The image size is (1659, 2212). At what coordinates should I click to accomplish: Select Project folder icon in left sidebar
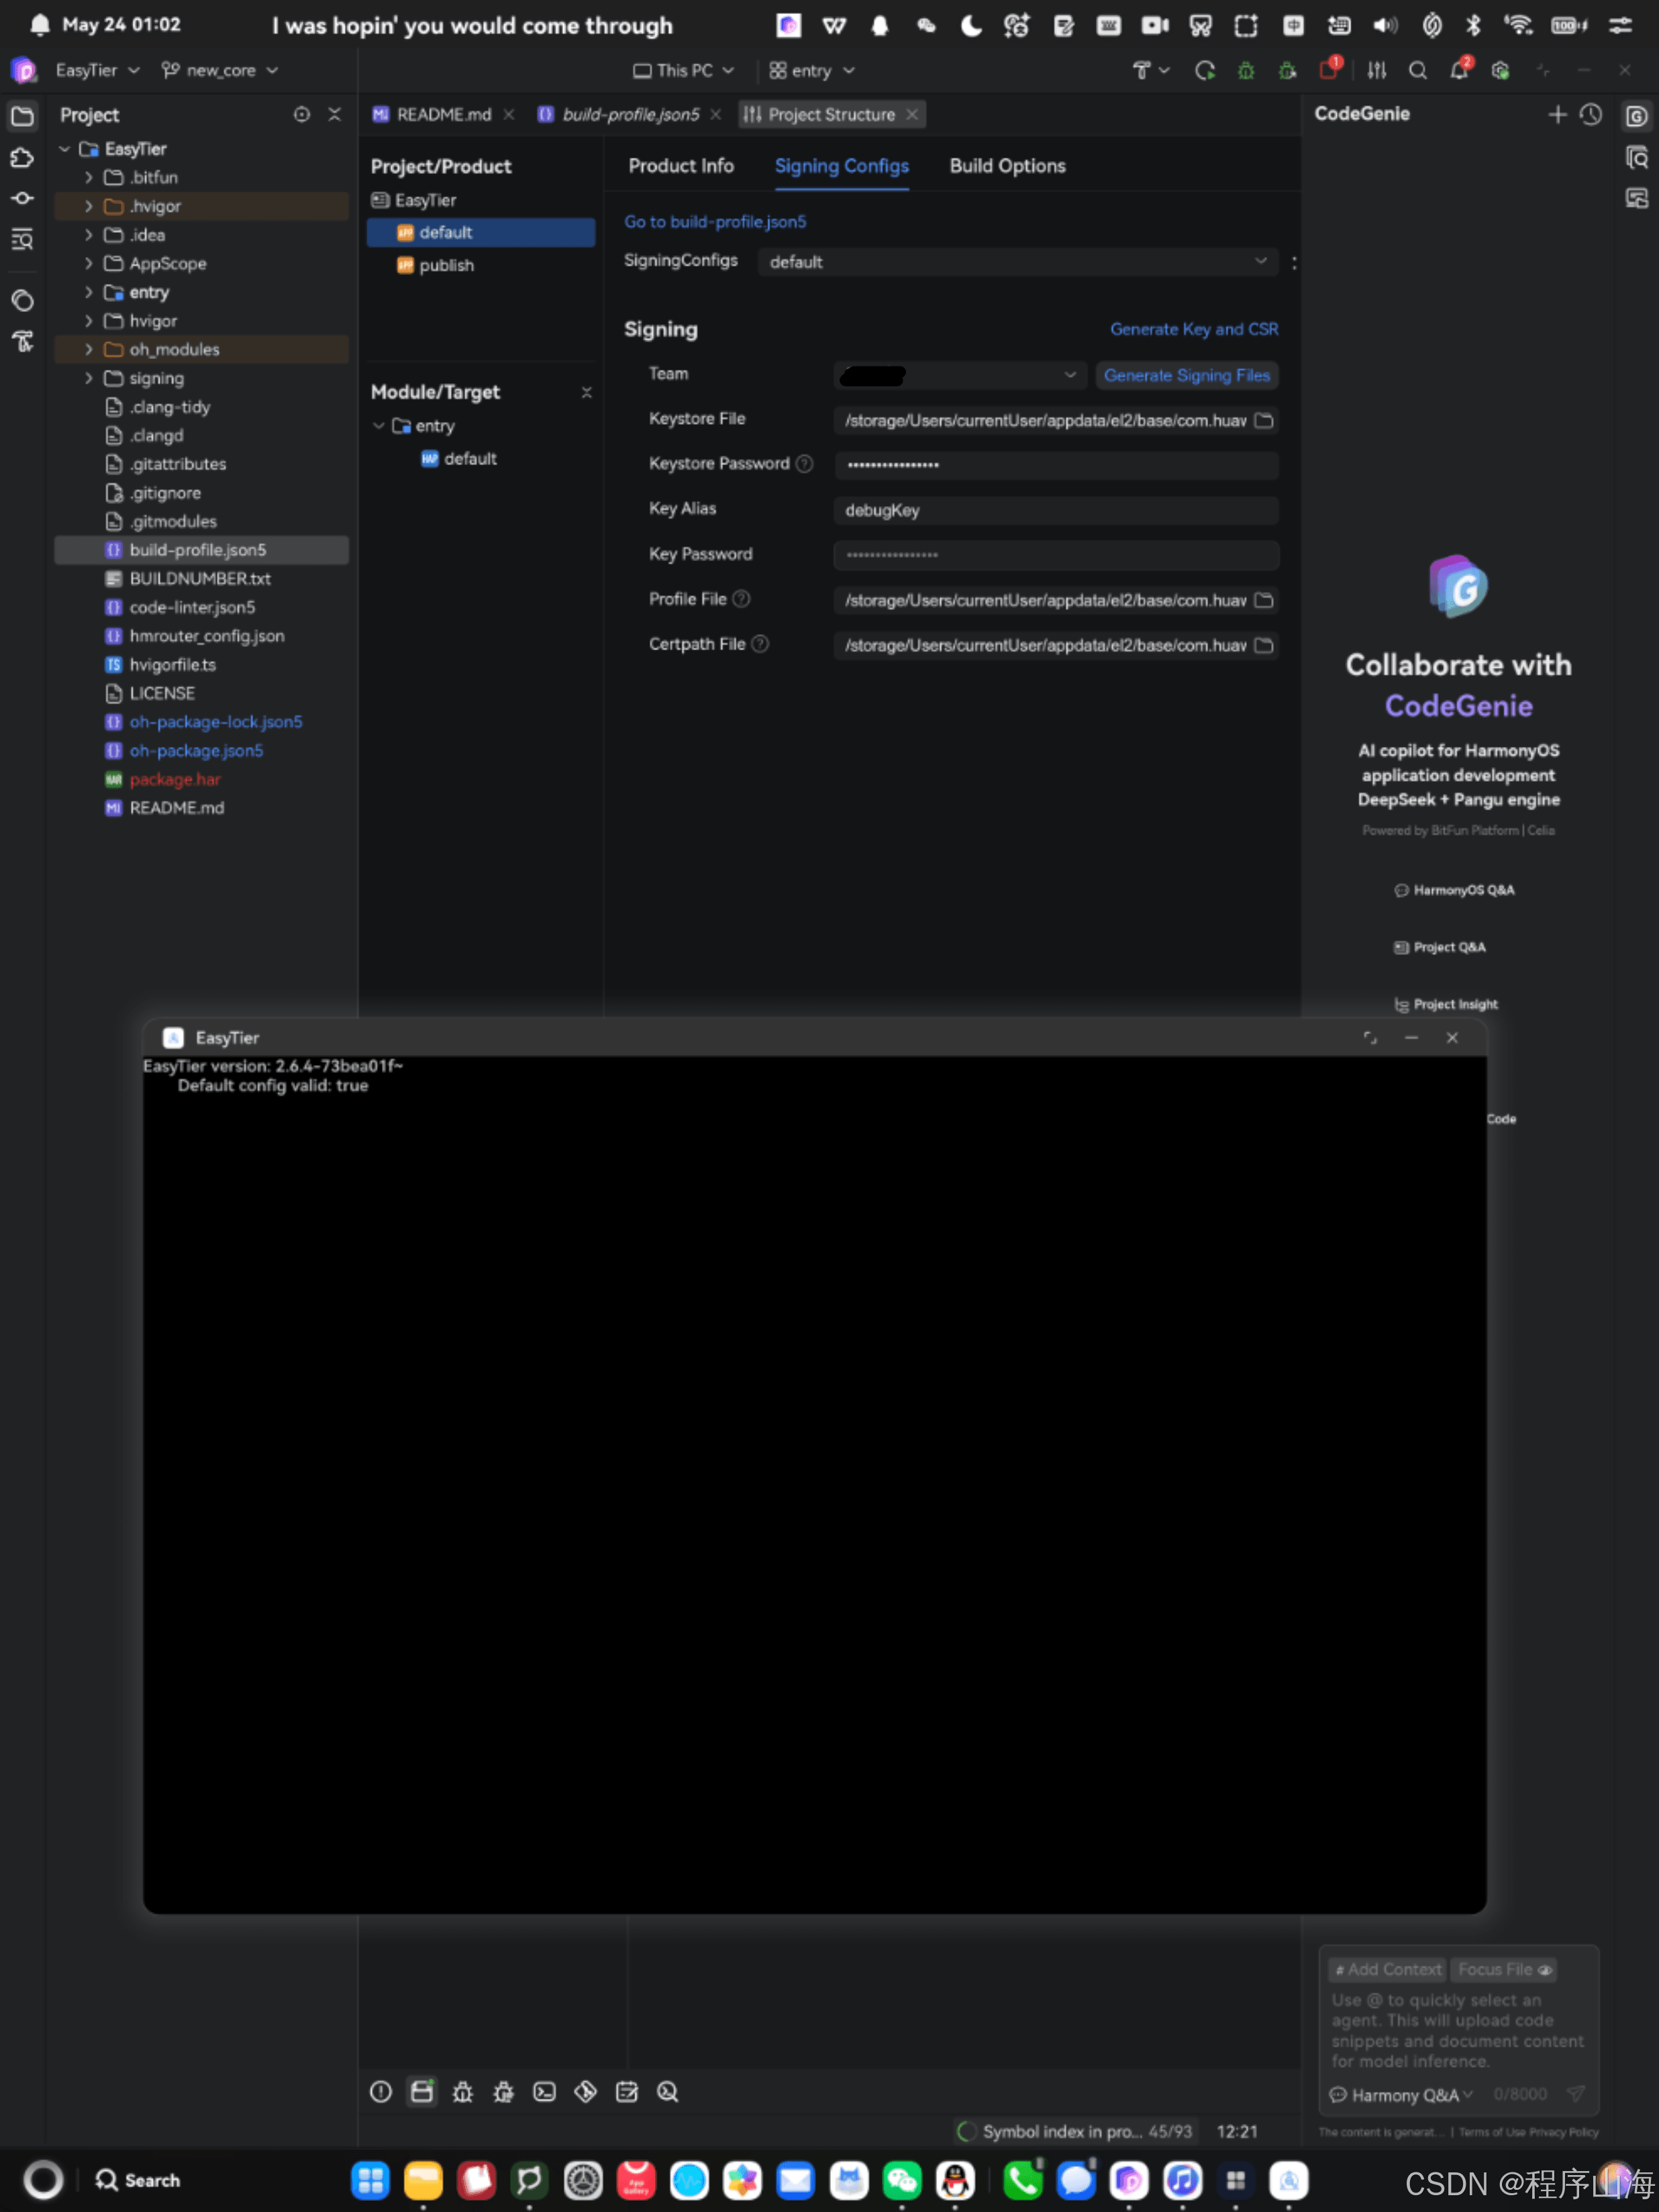(x=22, y=116)
